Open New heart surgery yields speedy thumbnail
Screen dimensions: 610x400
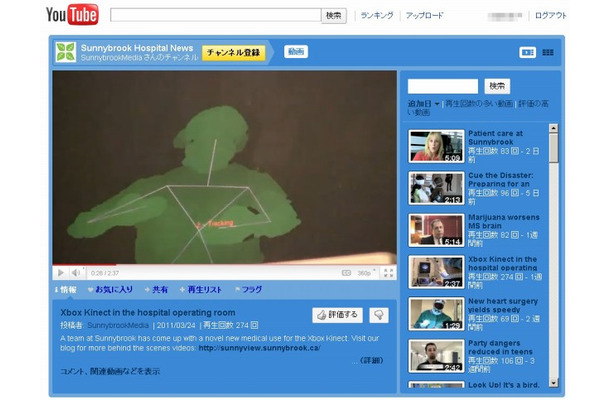pos(436,314)
